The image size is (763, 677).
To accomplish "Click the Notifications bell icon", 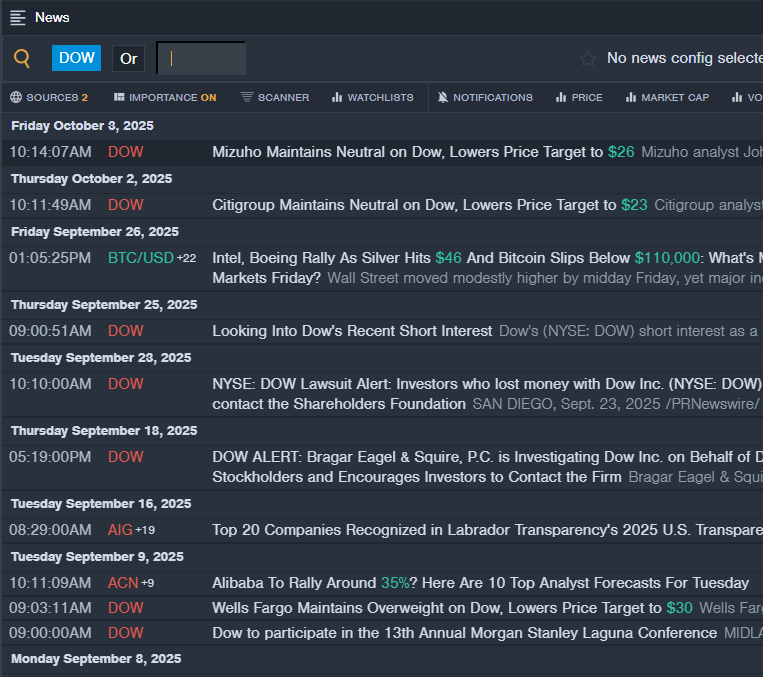I will pos(443,98).
